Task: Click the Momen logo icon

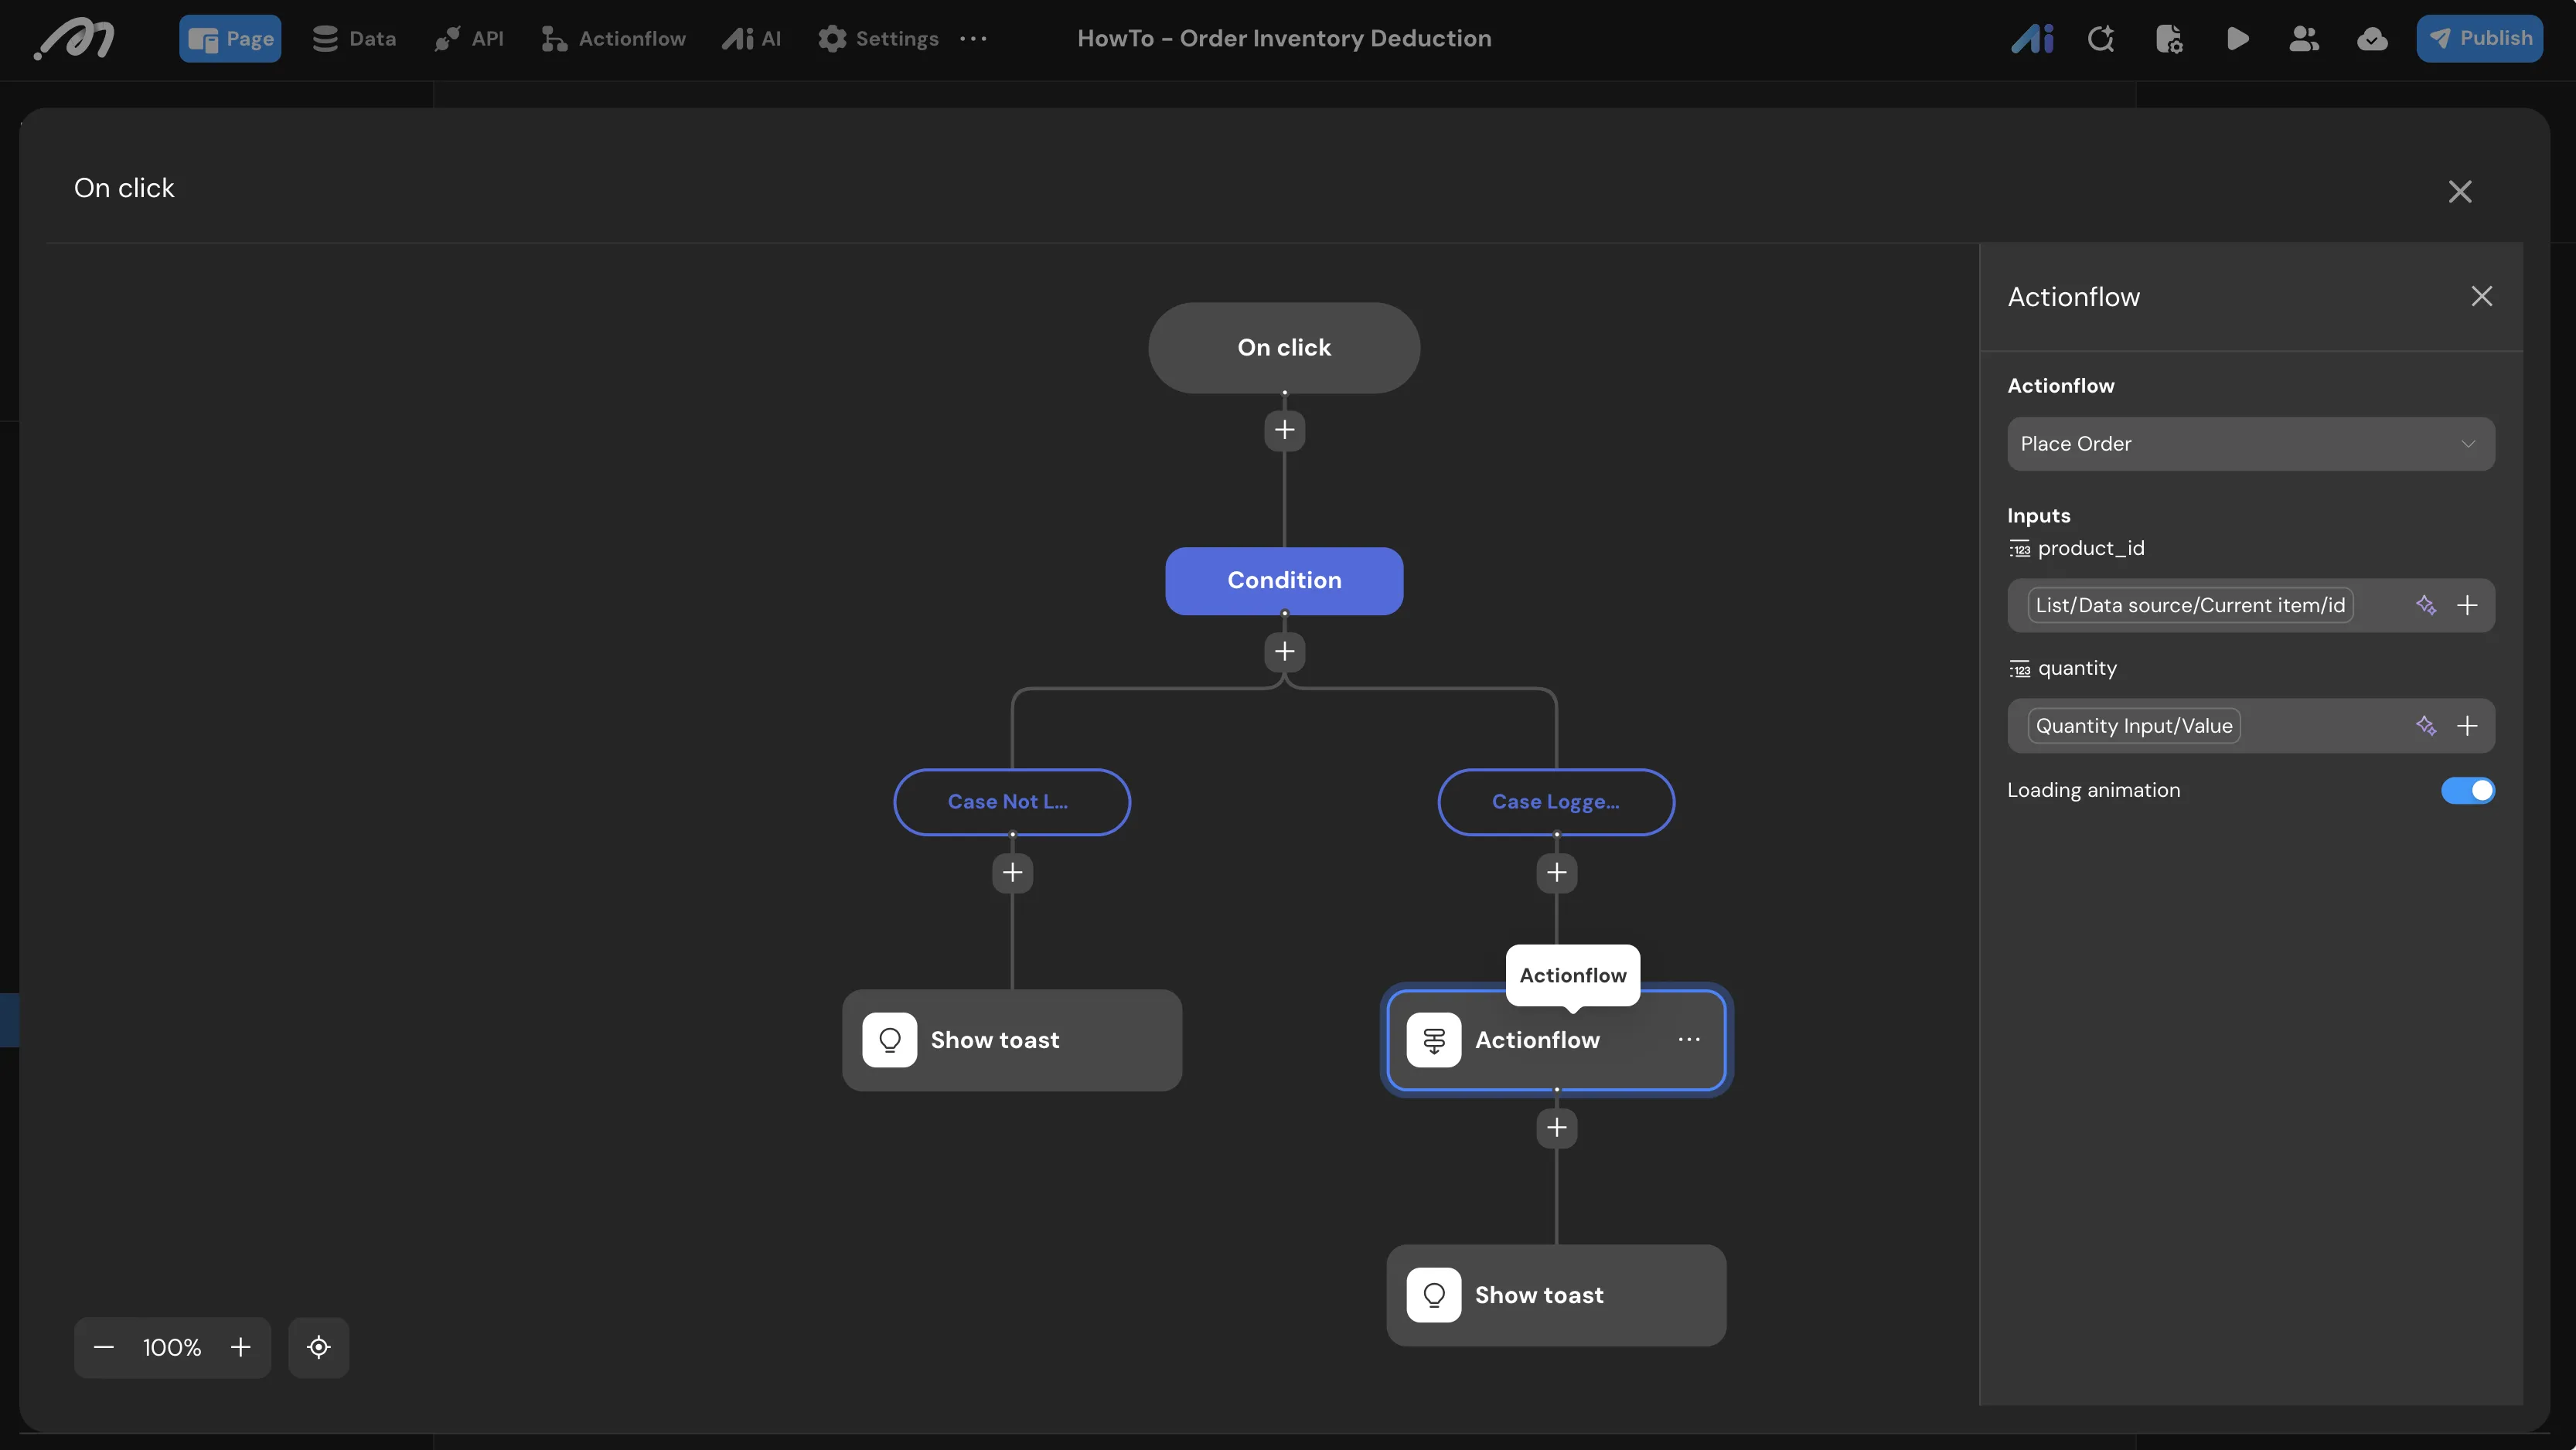Action: [x=74, y=39]
